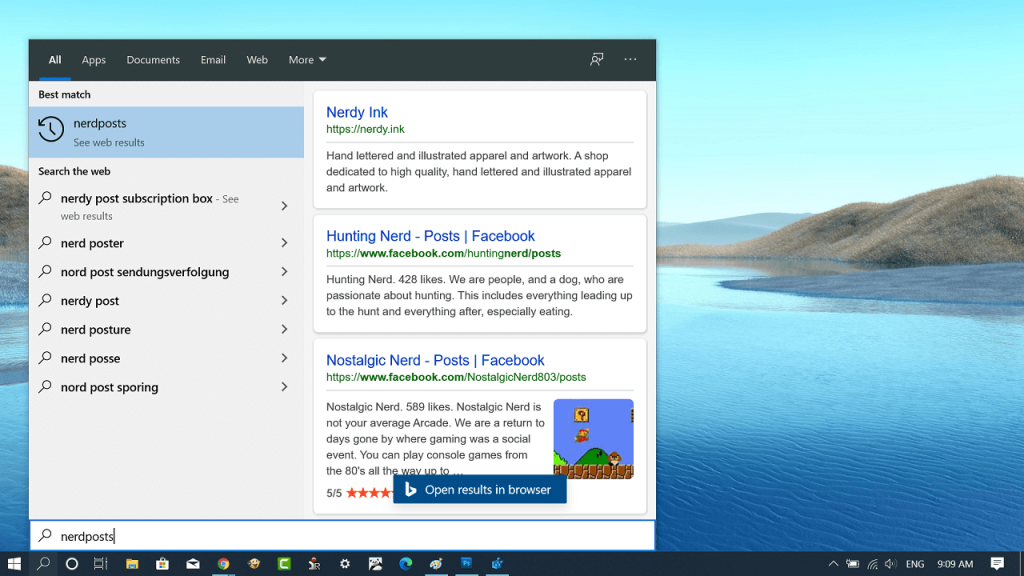
Task: Click the nerdposts search input field
Action: [x=342, y=536]
